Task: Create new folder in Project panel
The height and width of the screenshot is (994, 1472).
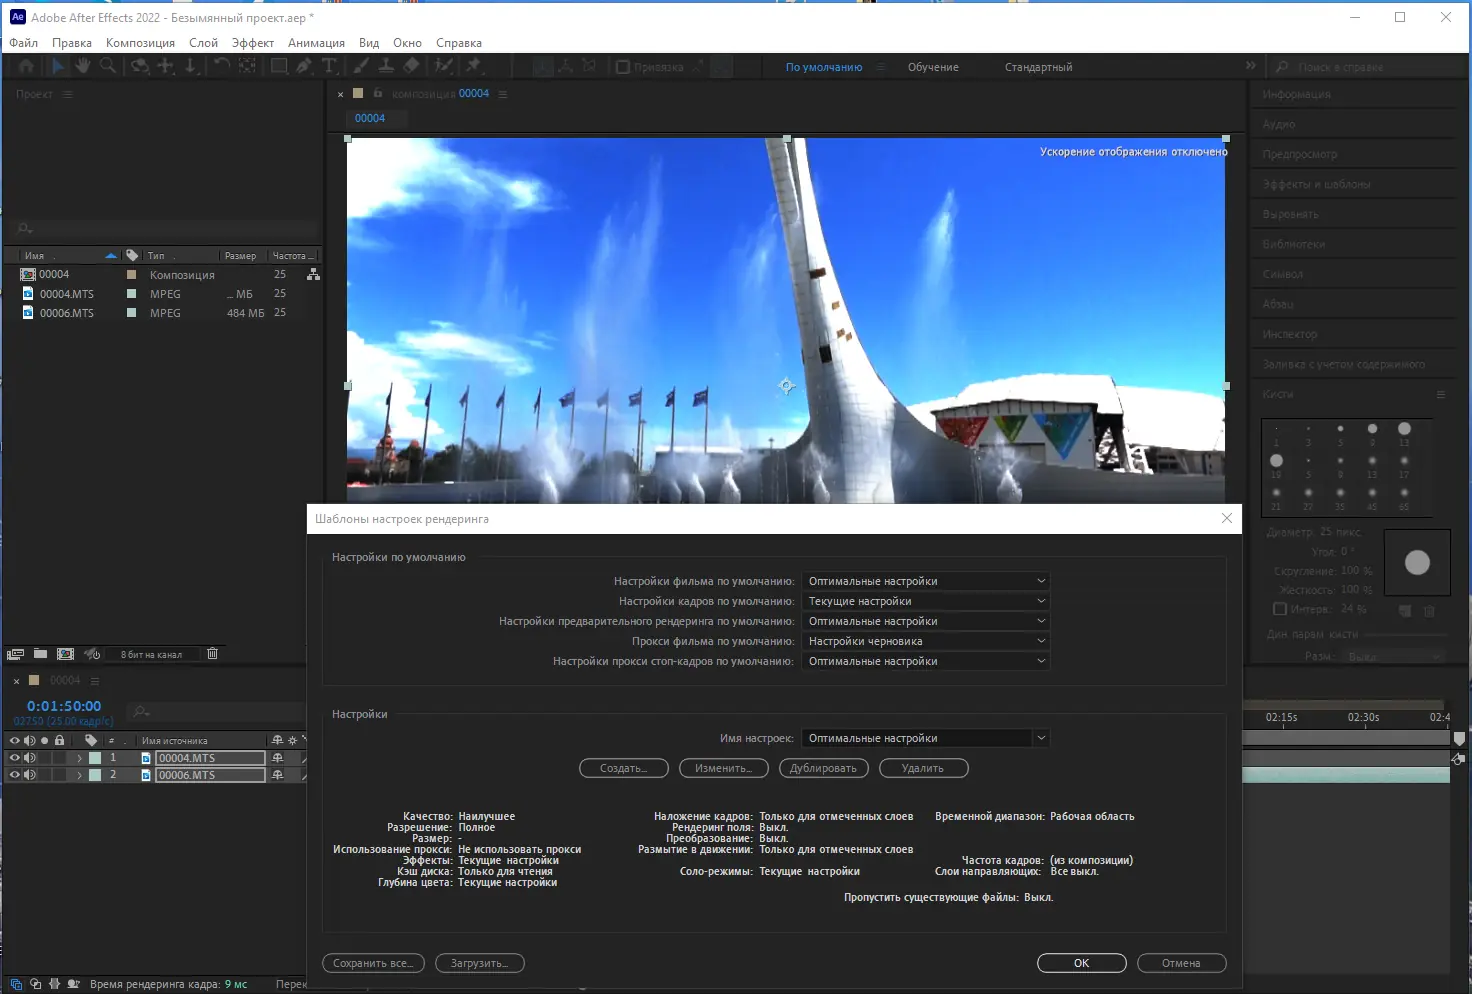Action: coord(40,654)
